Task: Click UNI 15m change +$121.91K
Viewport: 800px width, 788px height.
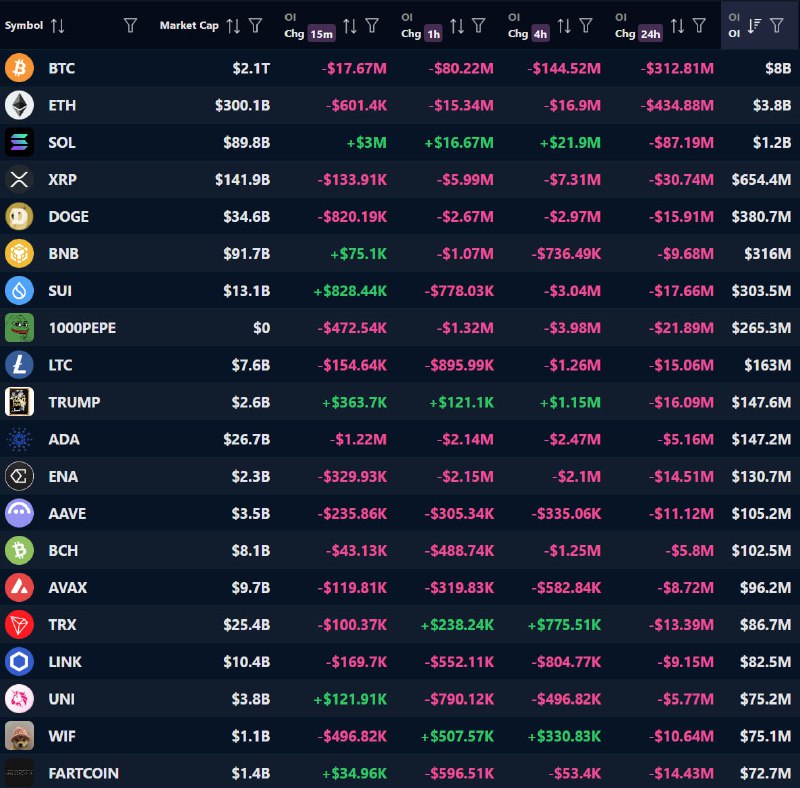Action: (350, 699)
